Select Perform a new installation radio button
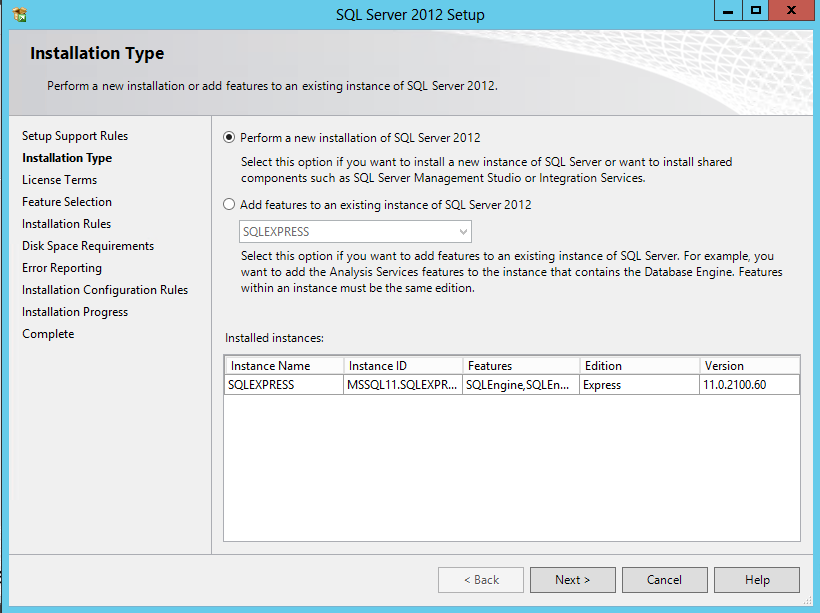 (x=229, y=138)
